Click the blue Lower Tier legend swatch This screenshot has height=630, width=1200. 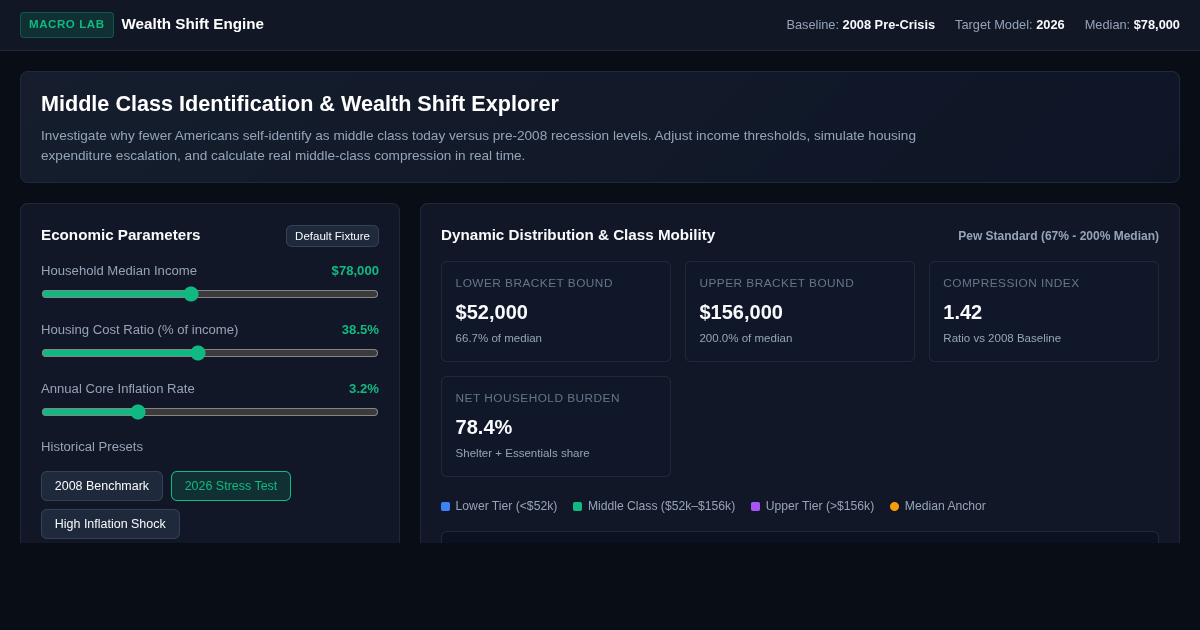[x=446, y=507]
